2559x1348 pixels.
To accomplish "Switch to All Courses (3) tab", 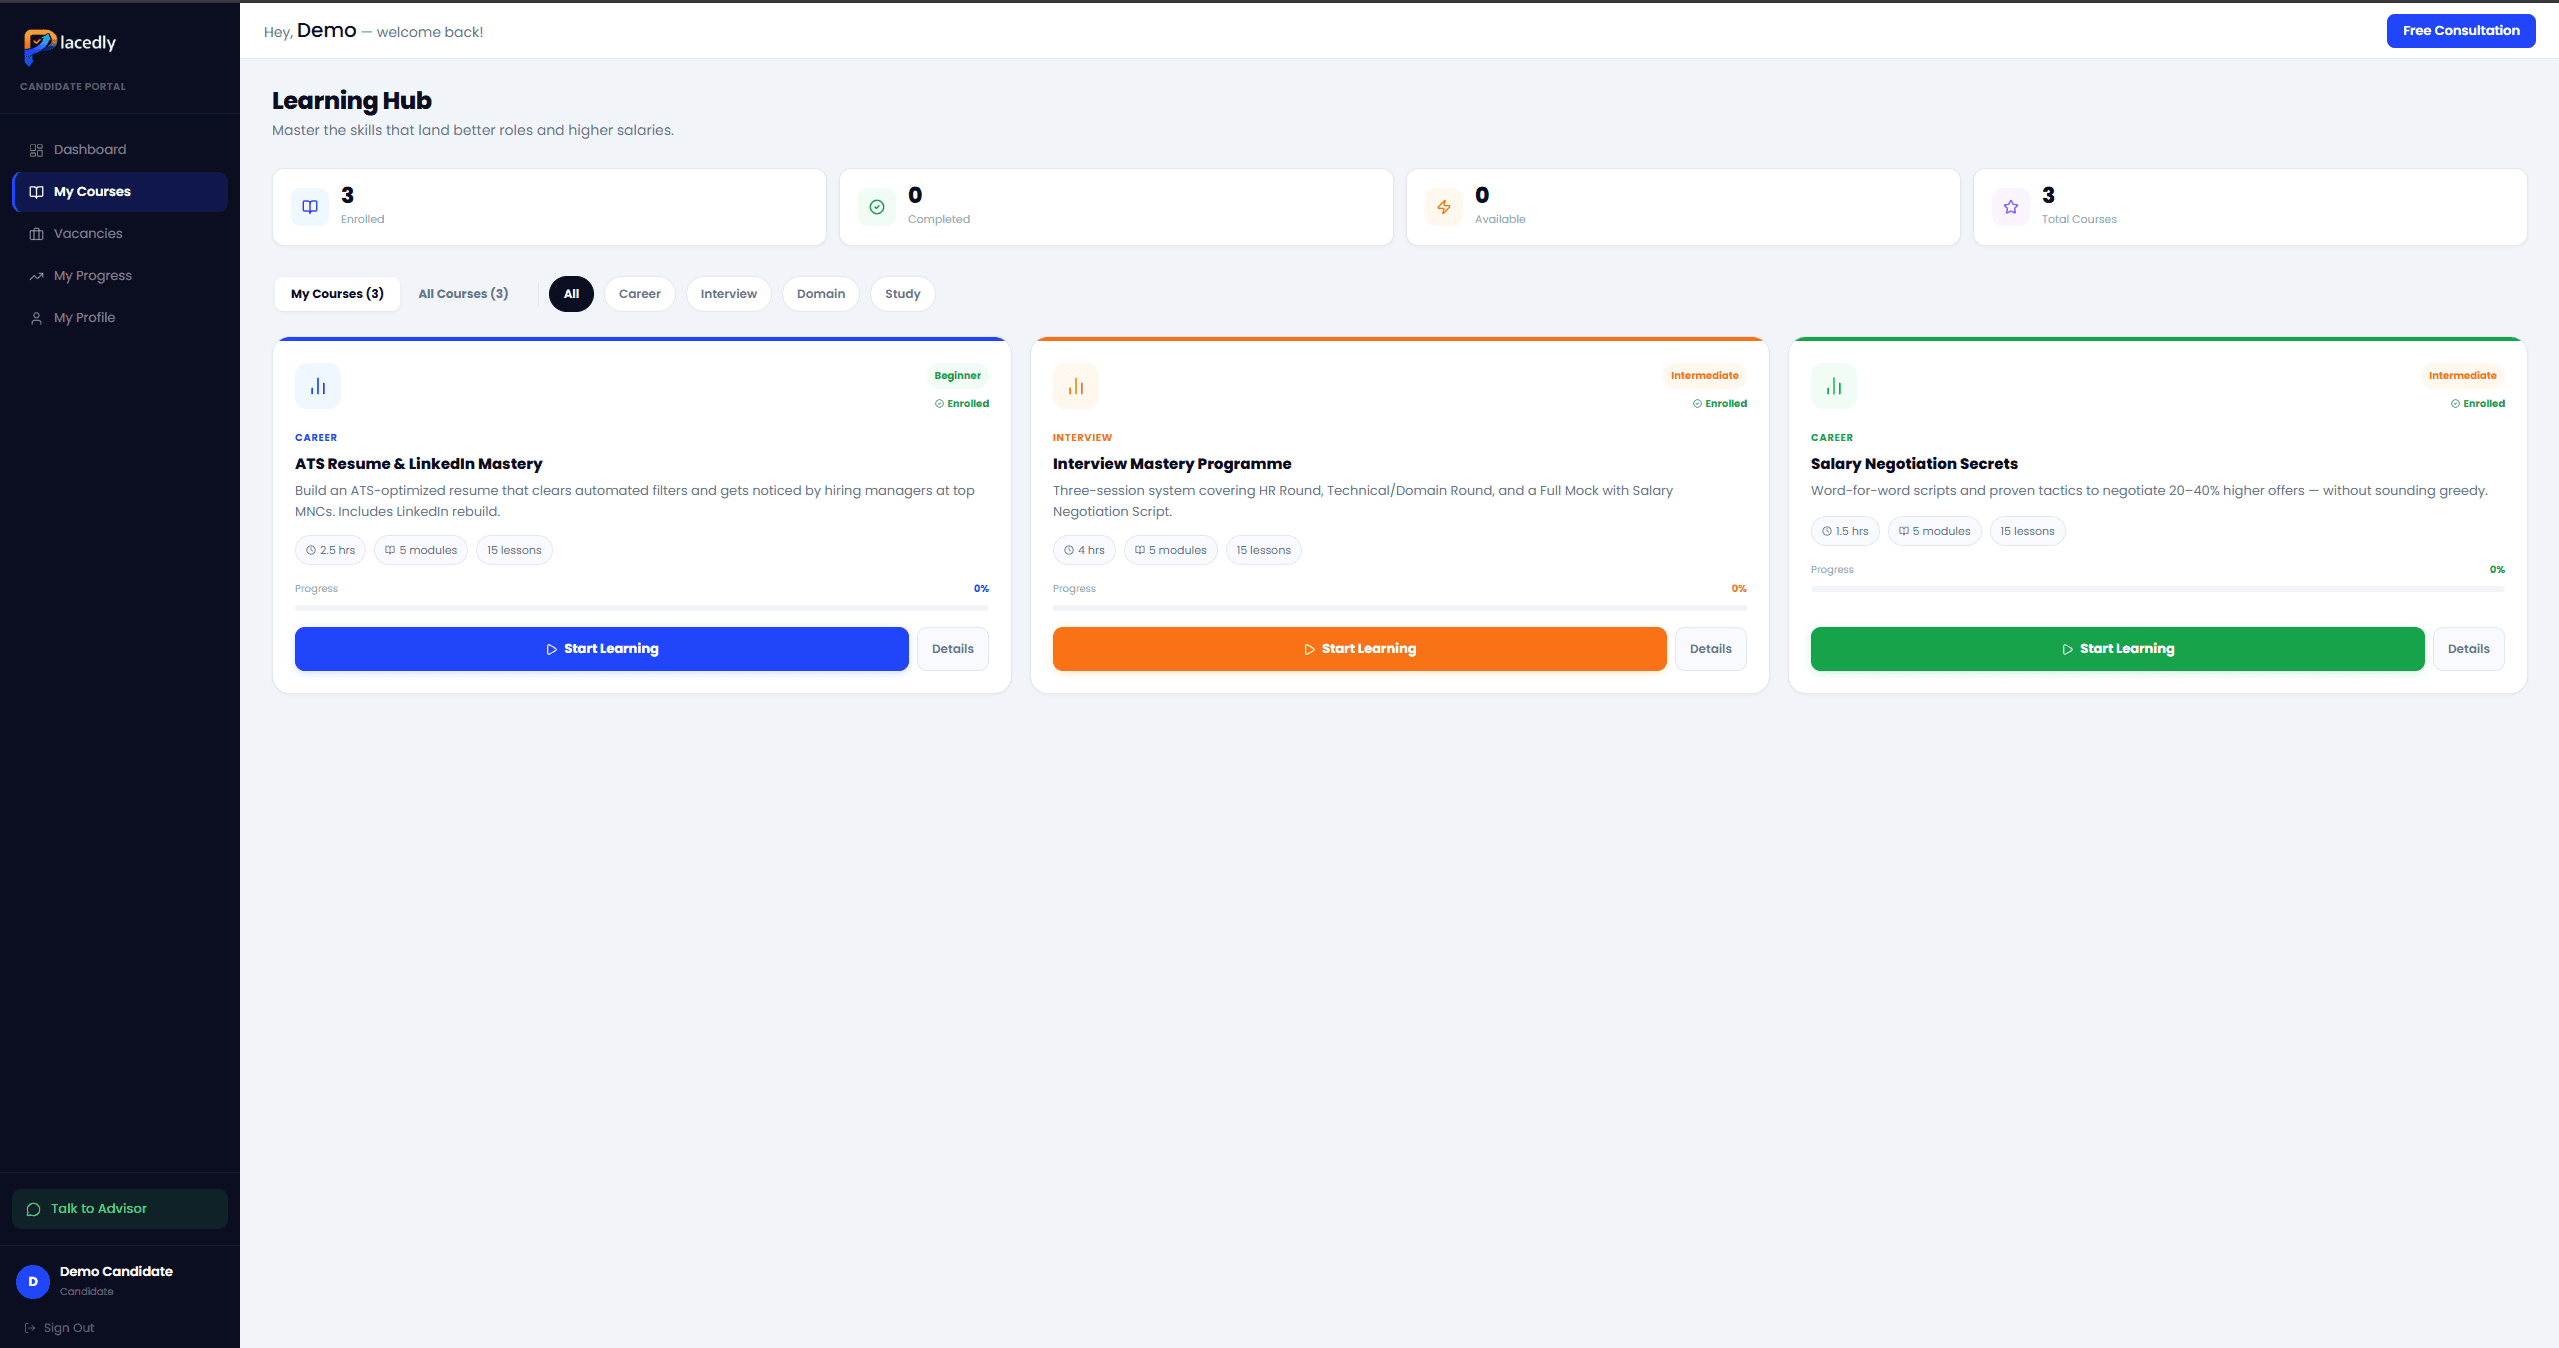I will point(463,294).
